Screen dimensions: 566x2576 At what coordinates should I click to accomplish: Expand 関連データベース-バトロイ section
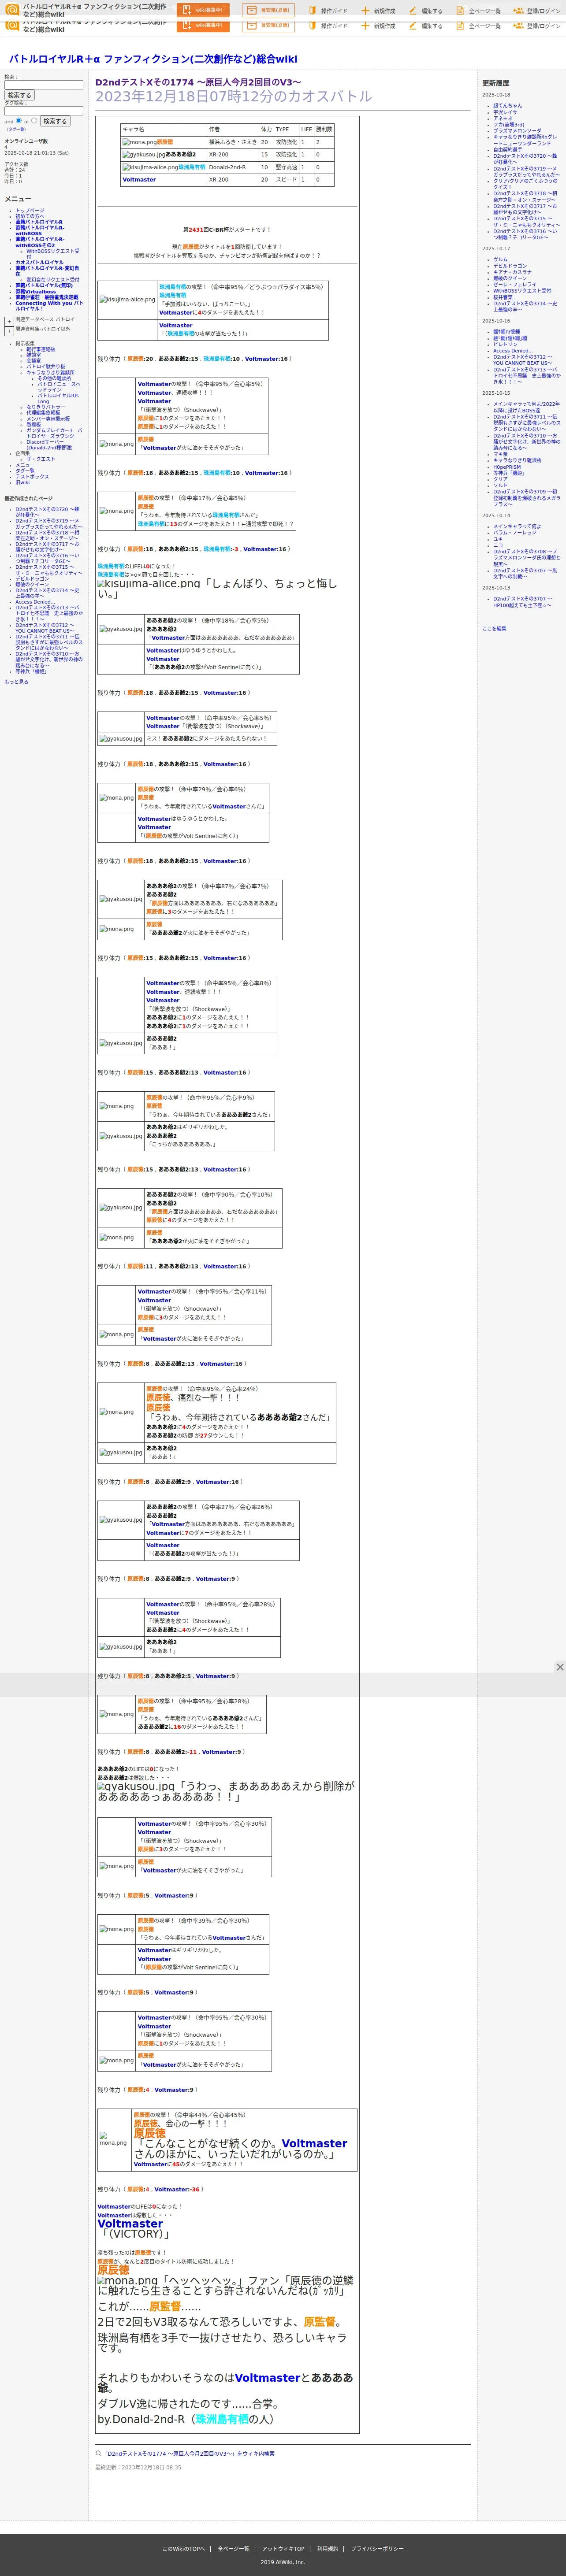(x=9, y=321)
